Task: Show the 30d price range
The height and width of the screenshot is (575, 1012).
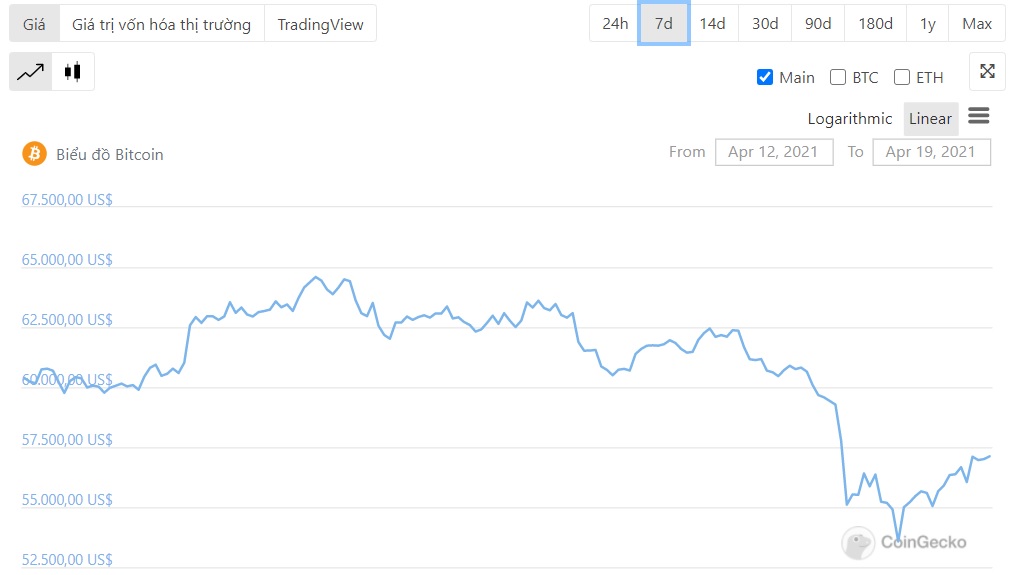Action: click(x=765, y=24)
